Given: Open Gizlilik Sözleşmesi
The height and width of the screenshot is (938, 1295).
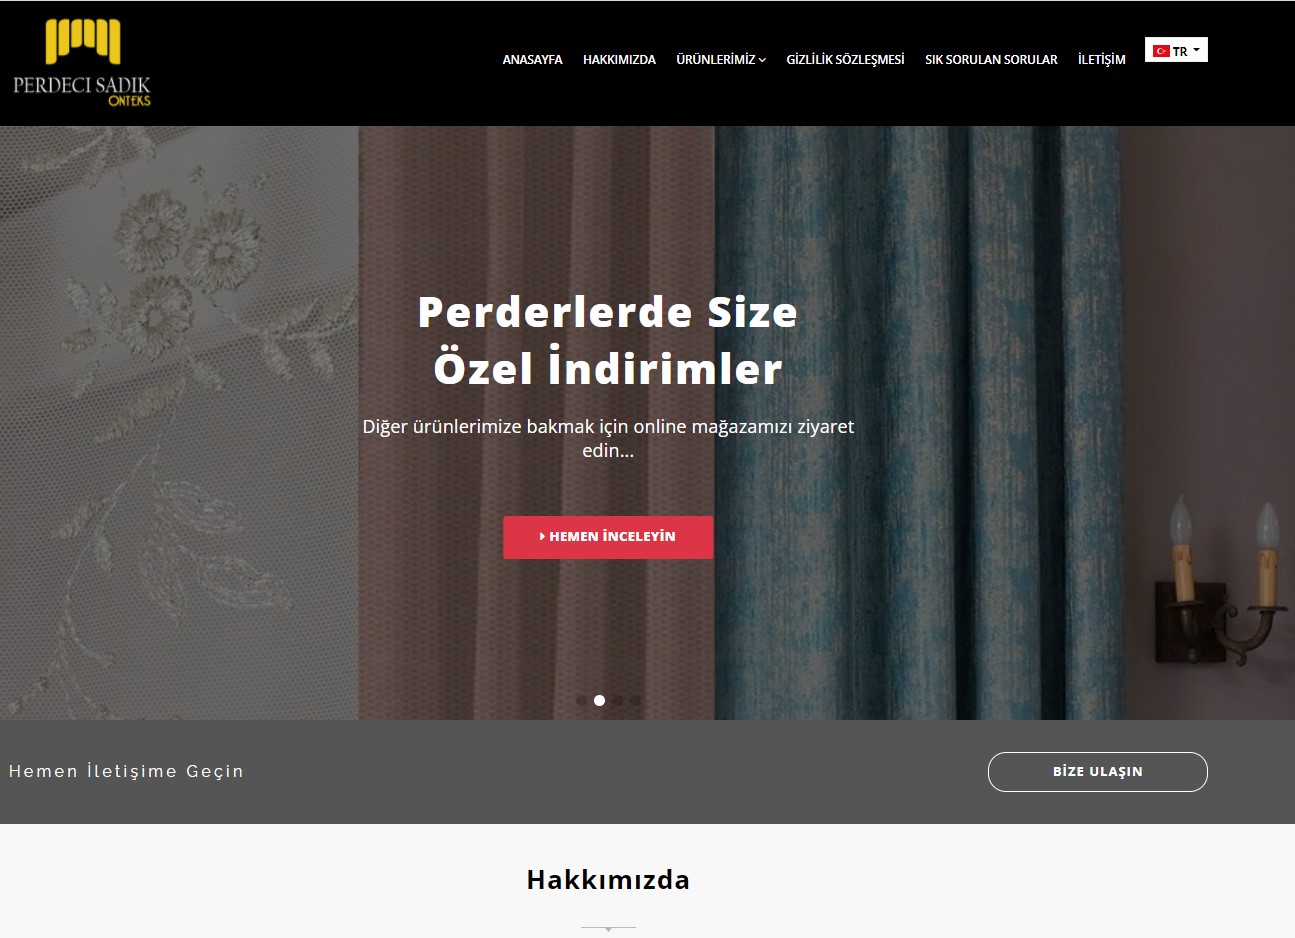Looking at the screenshot, I should (x=845, y=60).
